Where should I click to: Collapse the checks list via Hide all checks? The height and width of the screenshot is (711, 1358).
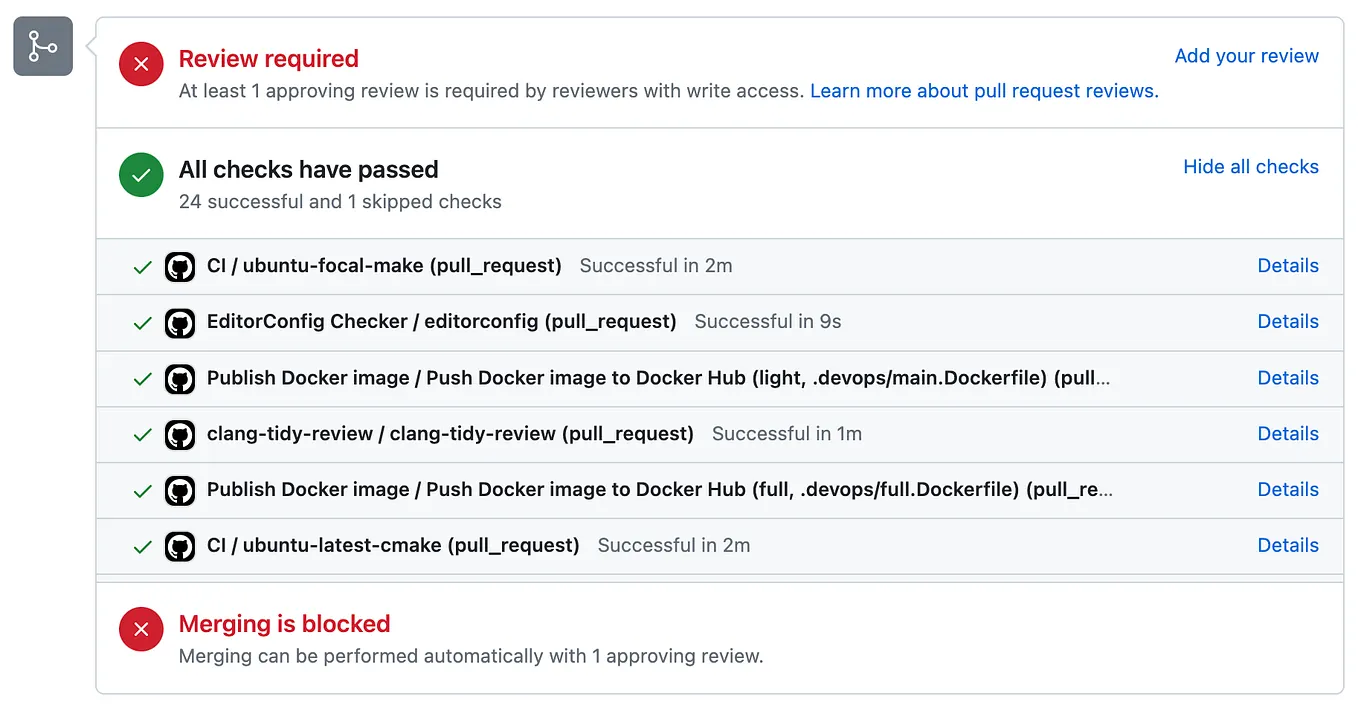pos(1251,167)
